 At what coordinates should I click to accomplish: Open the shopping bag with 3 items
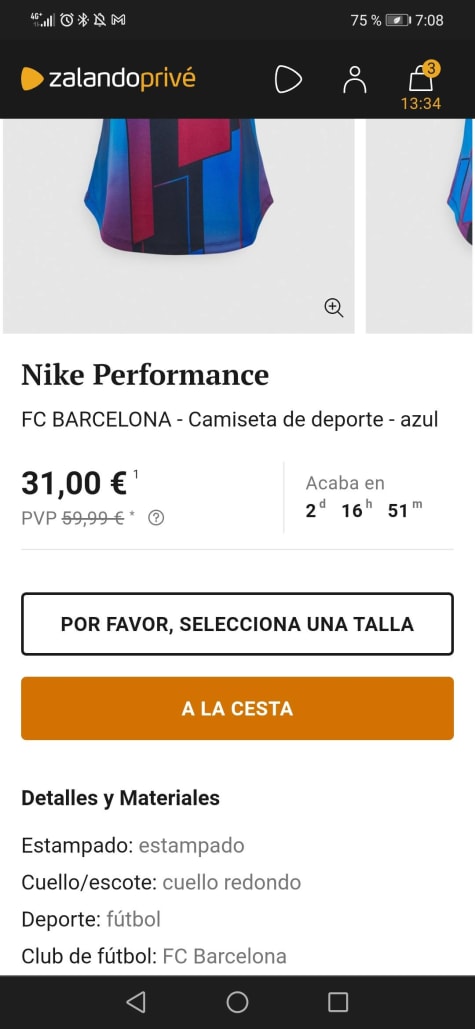pyautogui.click(x=421, y=78)
